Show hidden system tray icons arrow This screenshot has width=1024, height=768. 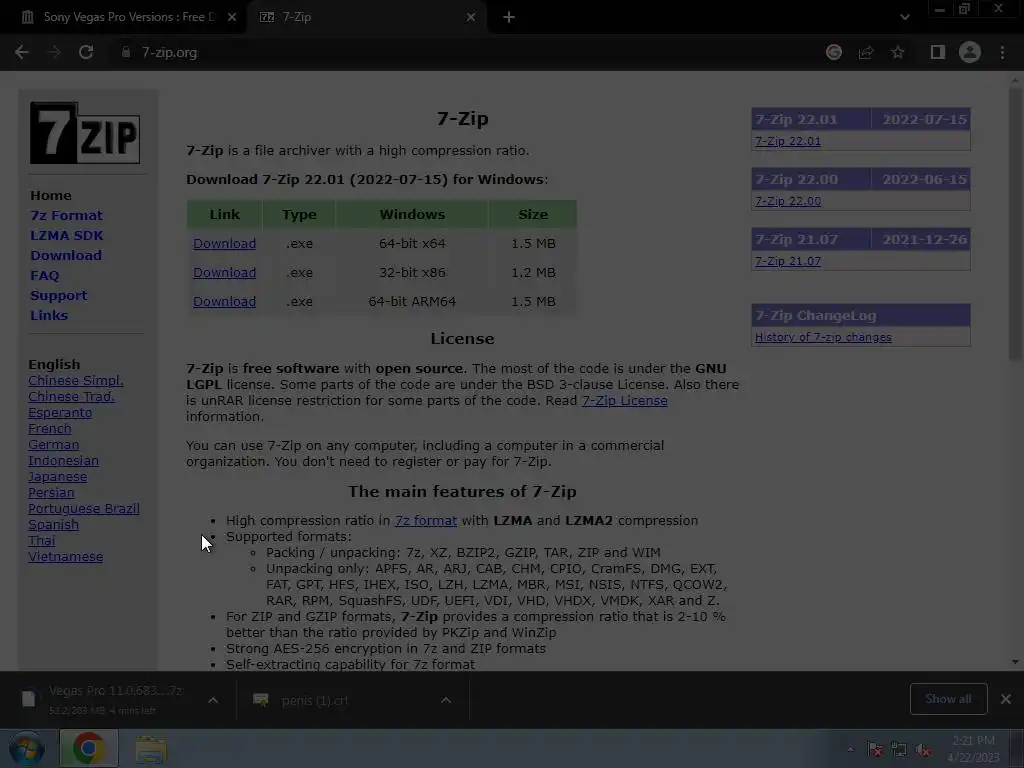tap(850, 749)
